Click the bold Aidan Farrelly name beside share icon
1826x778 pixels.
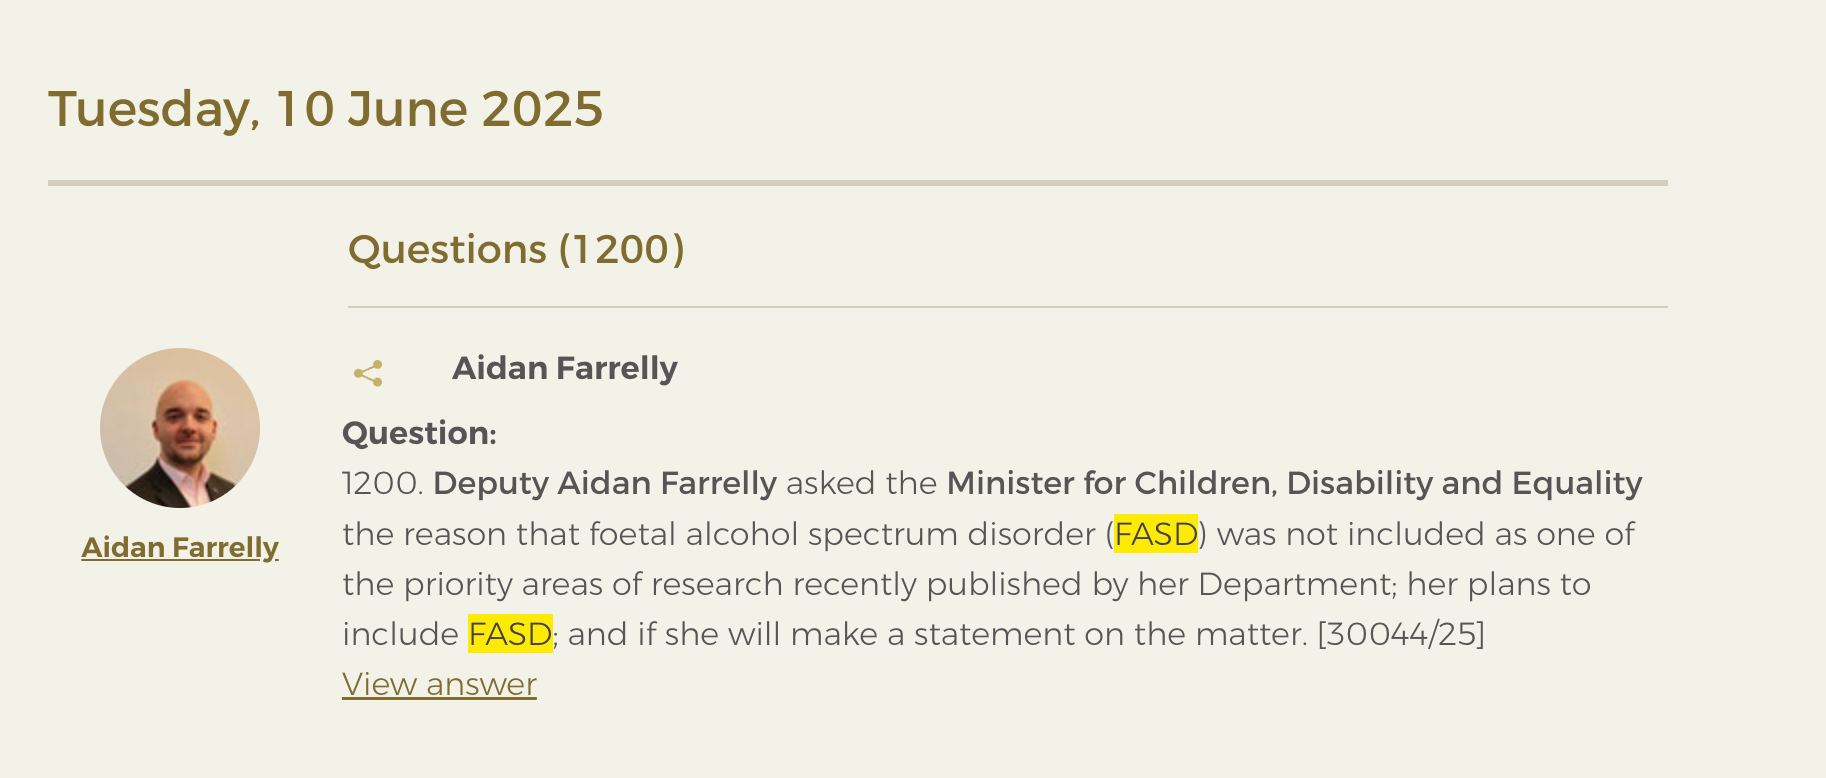click(565, 368)
